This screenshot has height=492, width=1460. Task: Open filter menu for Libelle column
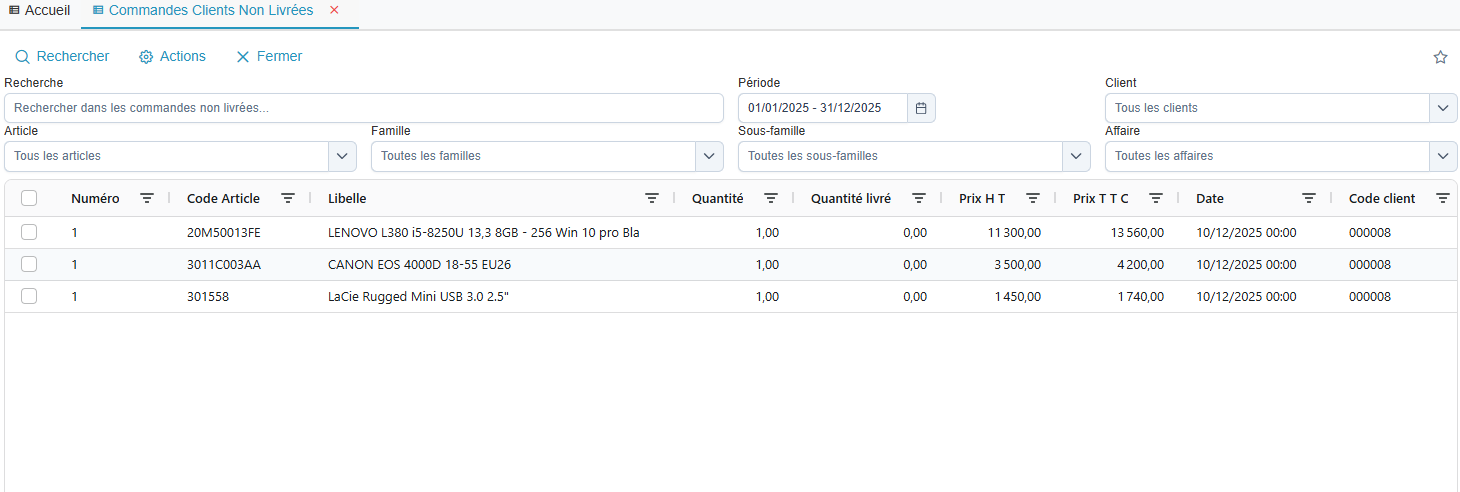click(652, 199)
